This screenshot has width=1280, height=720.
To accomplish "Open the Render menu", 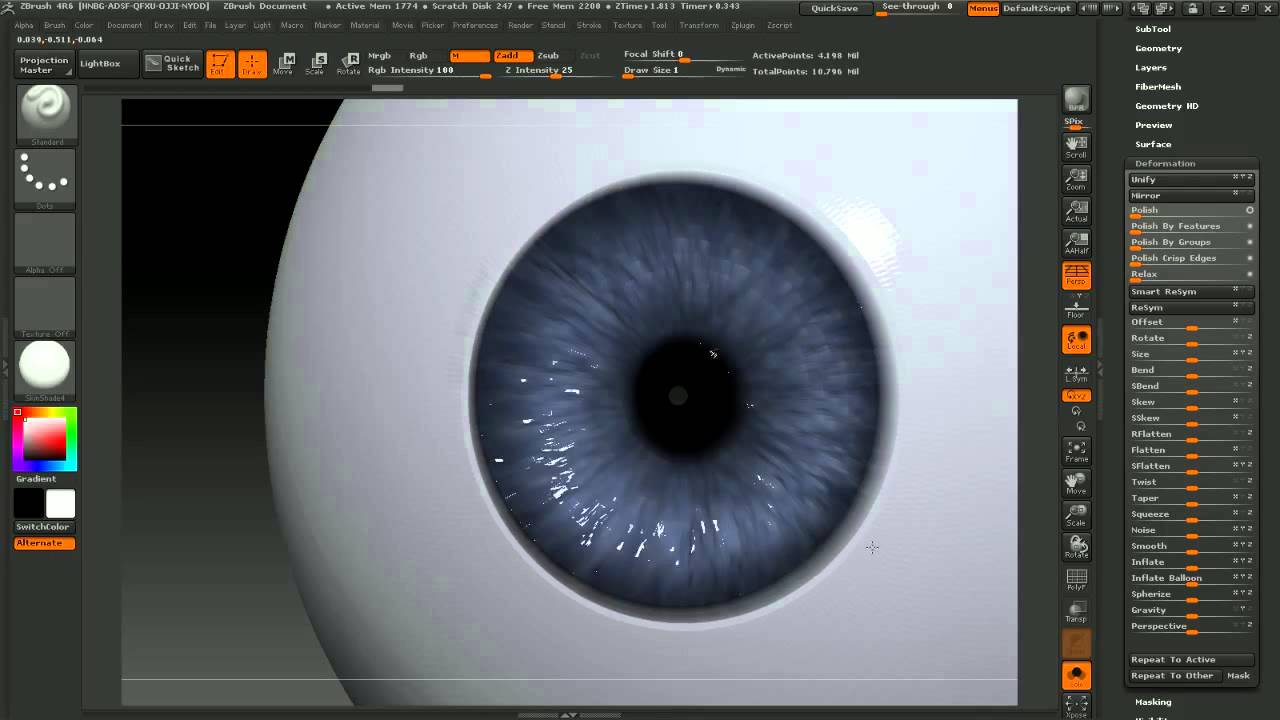I will pyautogui.click(x=520, y=26).
